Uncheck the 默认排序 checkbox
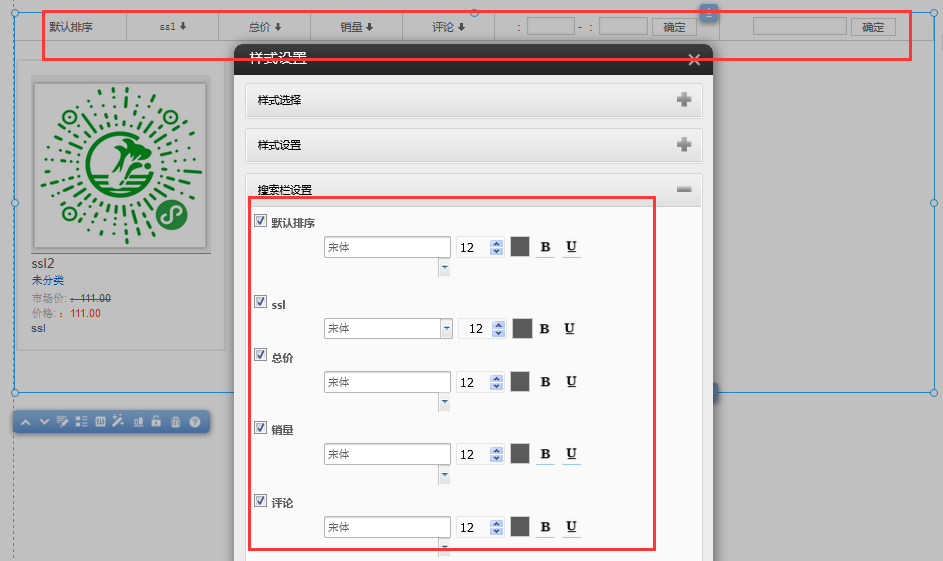 [x=261, y=221]
